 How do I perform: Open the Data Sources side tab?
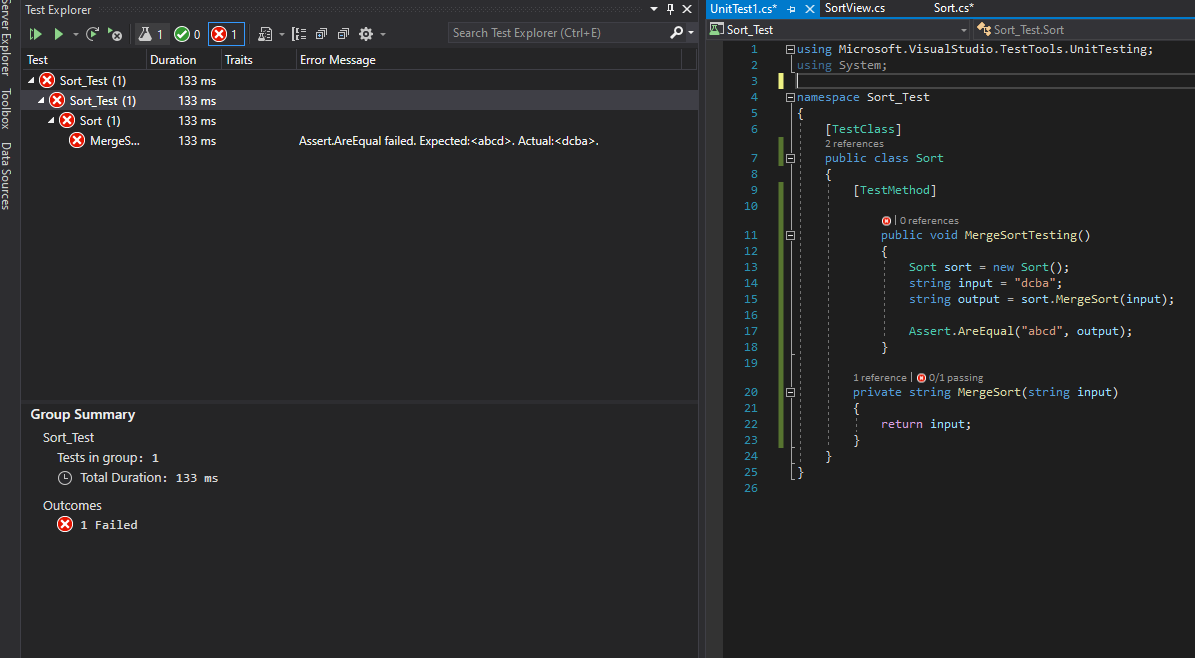click(x=6, y=176)
